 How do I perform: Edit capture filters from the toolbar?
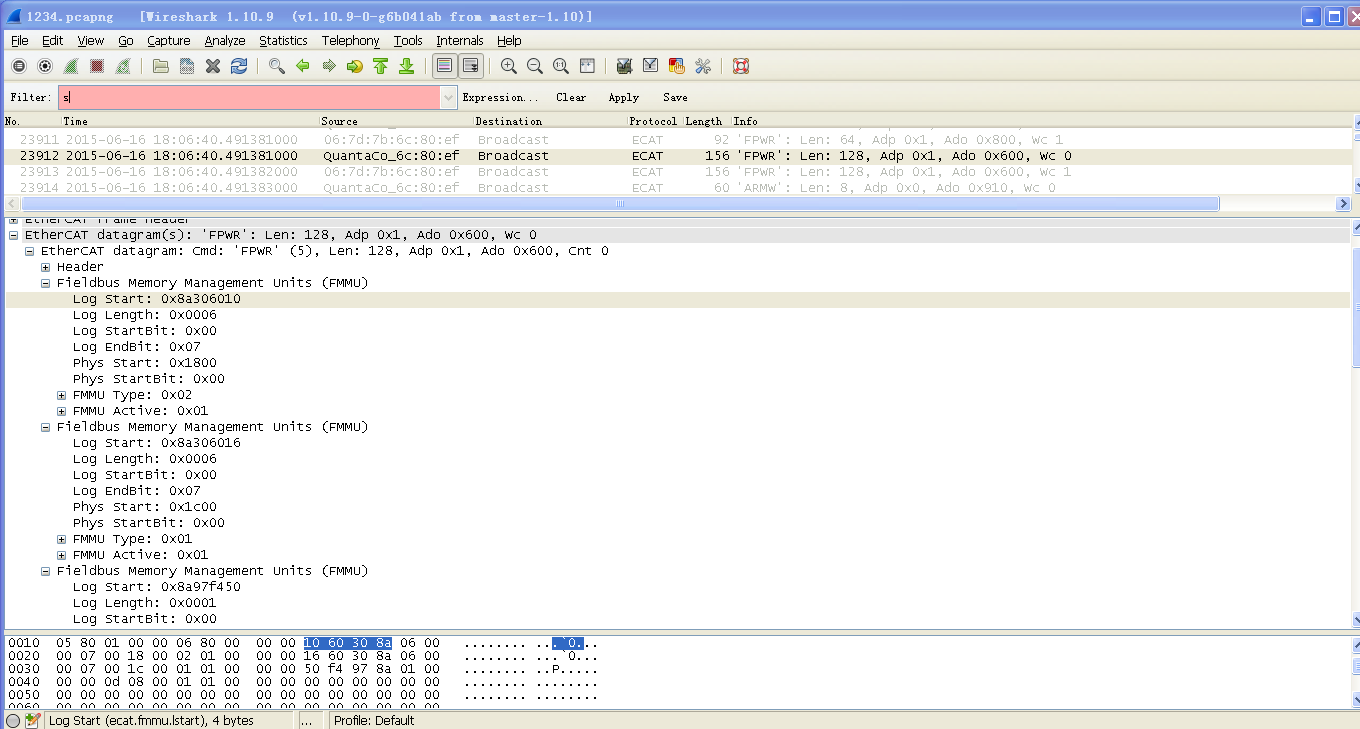(x=625, y=66)
